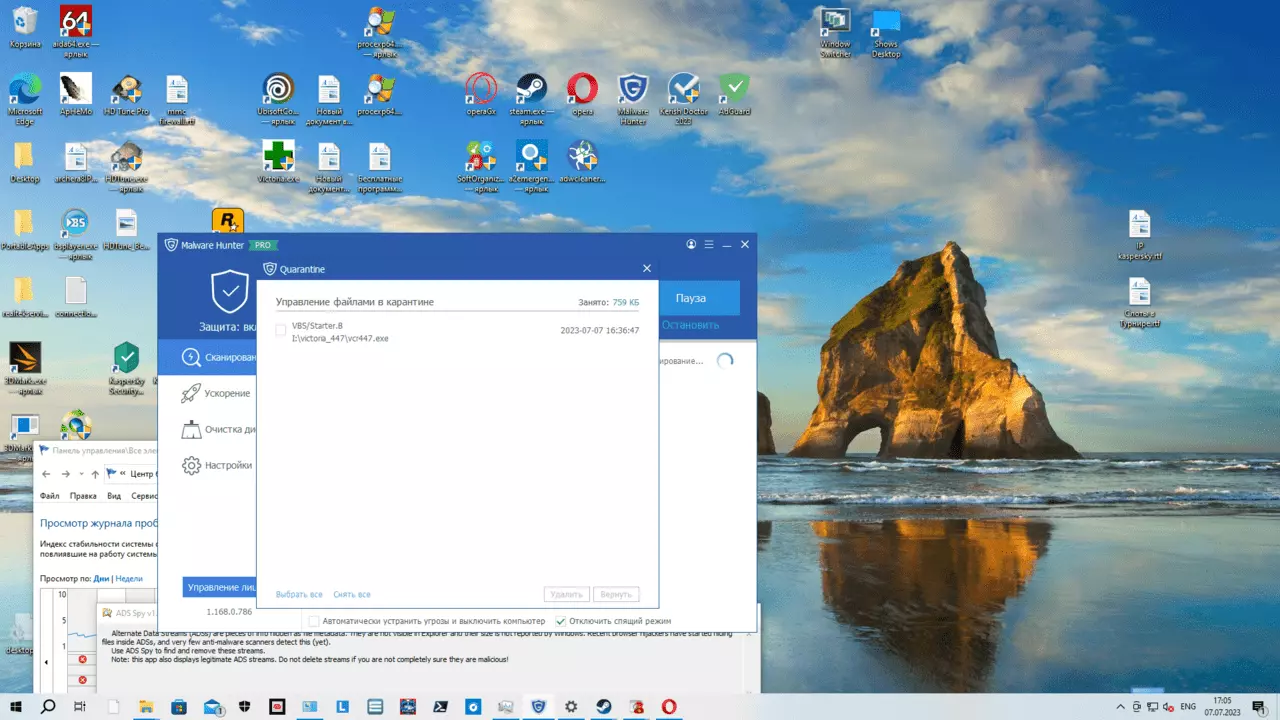Image resolution: width=1280 pixels, height=720 pixels.
Task: Open Правка menu in Control Panel window
Action: click(x=83, y=496)
